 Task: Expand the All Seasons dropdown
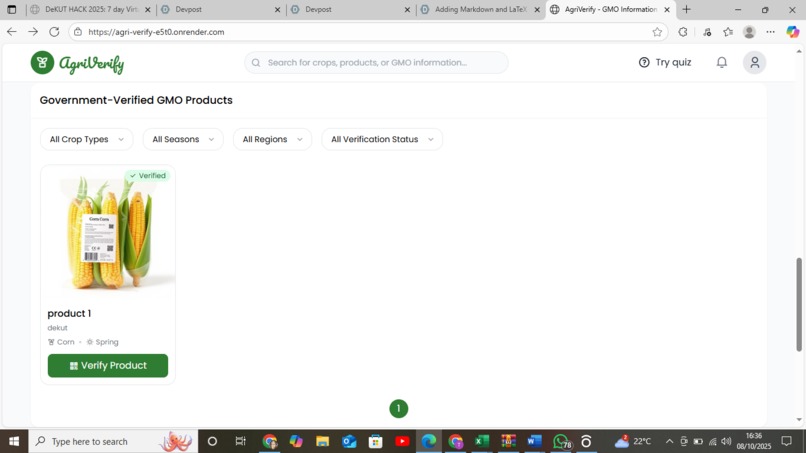(x=183, y=139)
